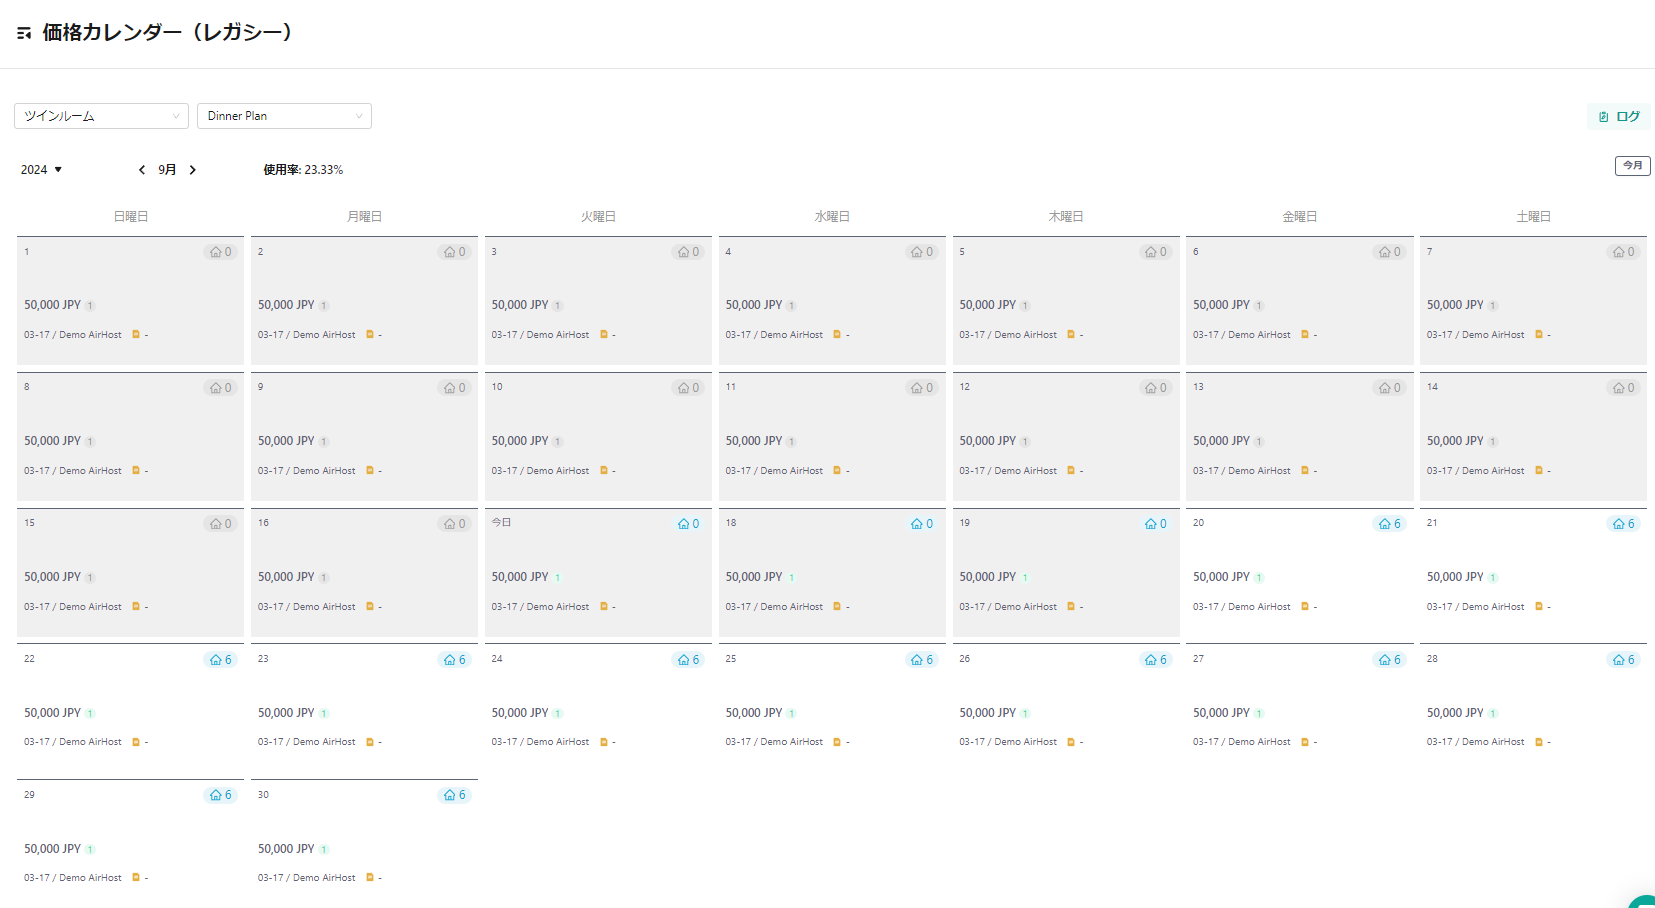Click green min-stay badge on day 22 price
The image size is (1655, 908).
click(90, 714)
